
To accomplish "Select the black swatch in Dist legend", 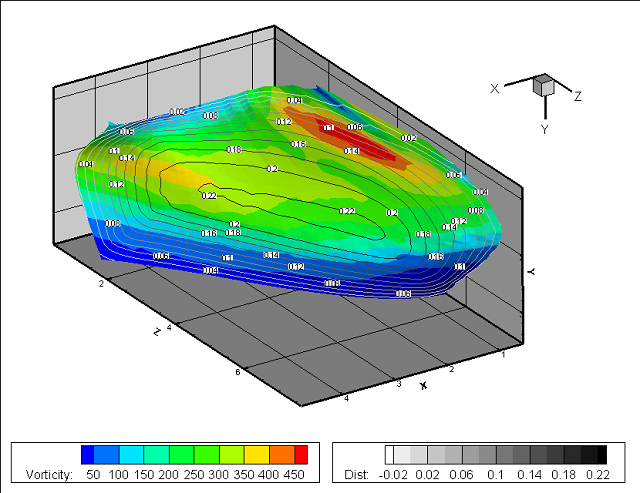I will [x=600, y=454].
